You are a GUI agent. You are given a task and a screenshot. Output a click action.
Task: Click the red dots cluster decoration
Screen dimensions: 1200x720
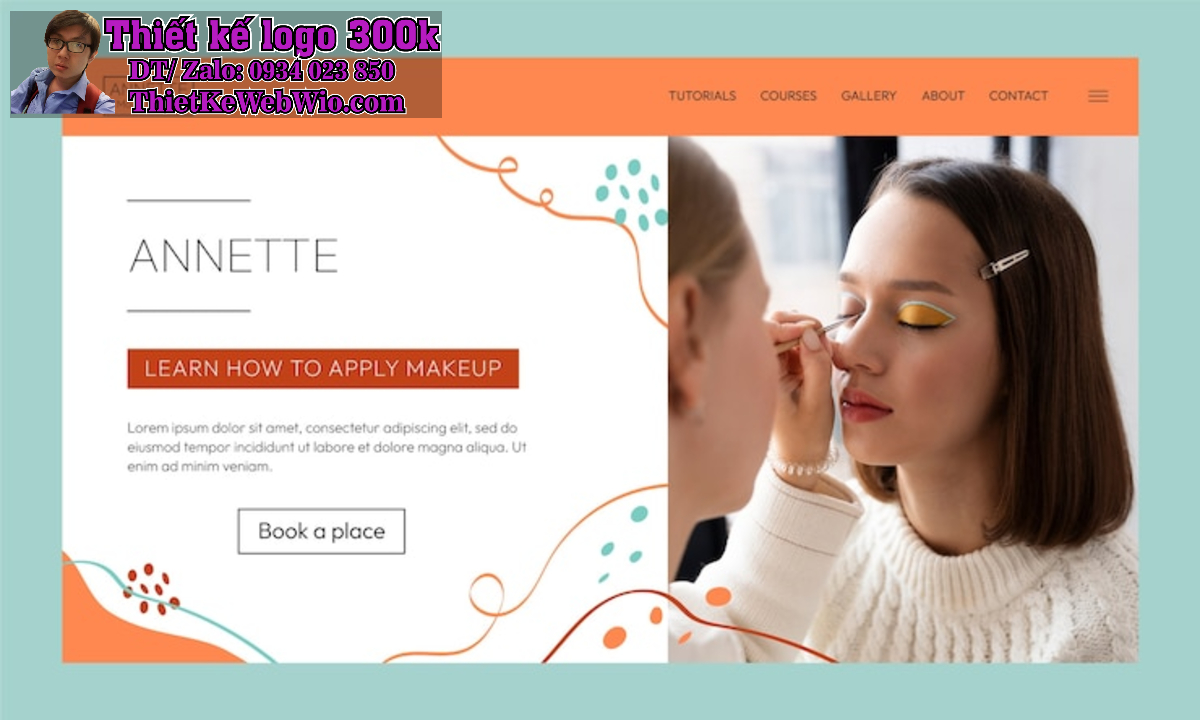[x=150, y=589]
